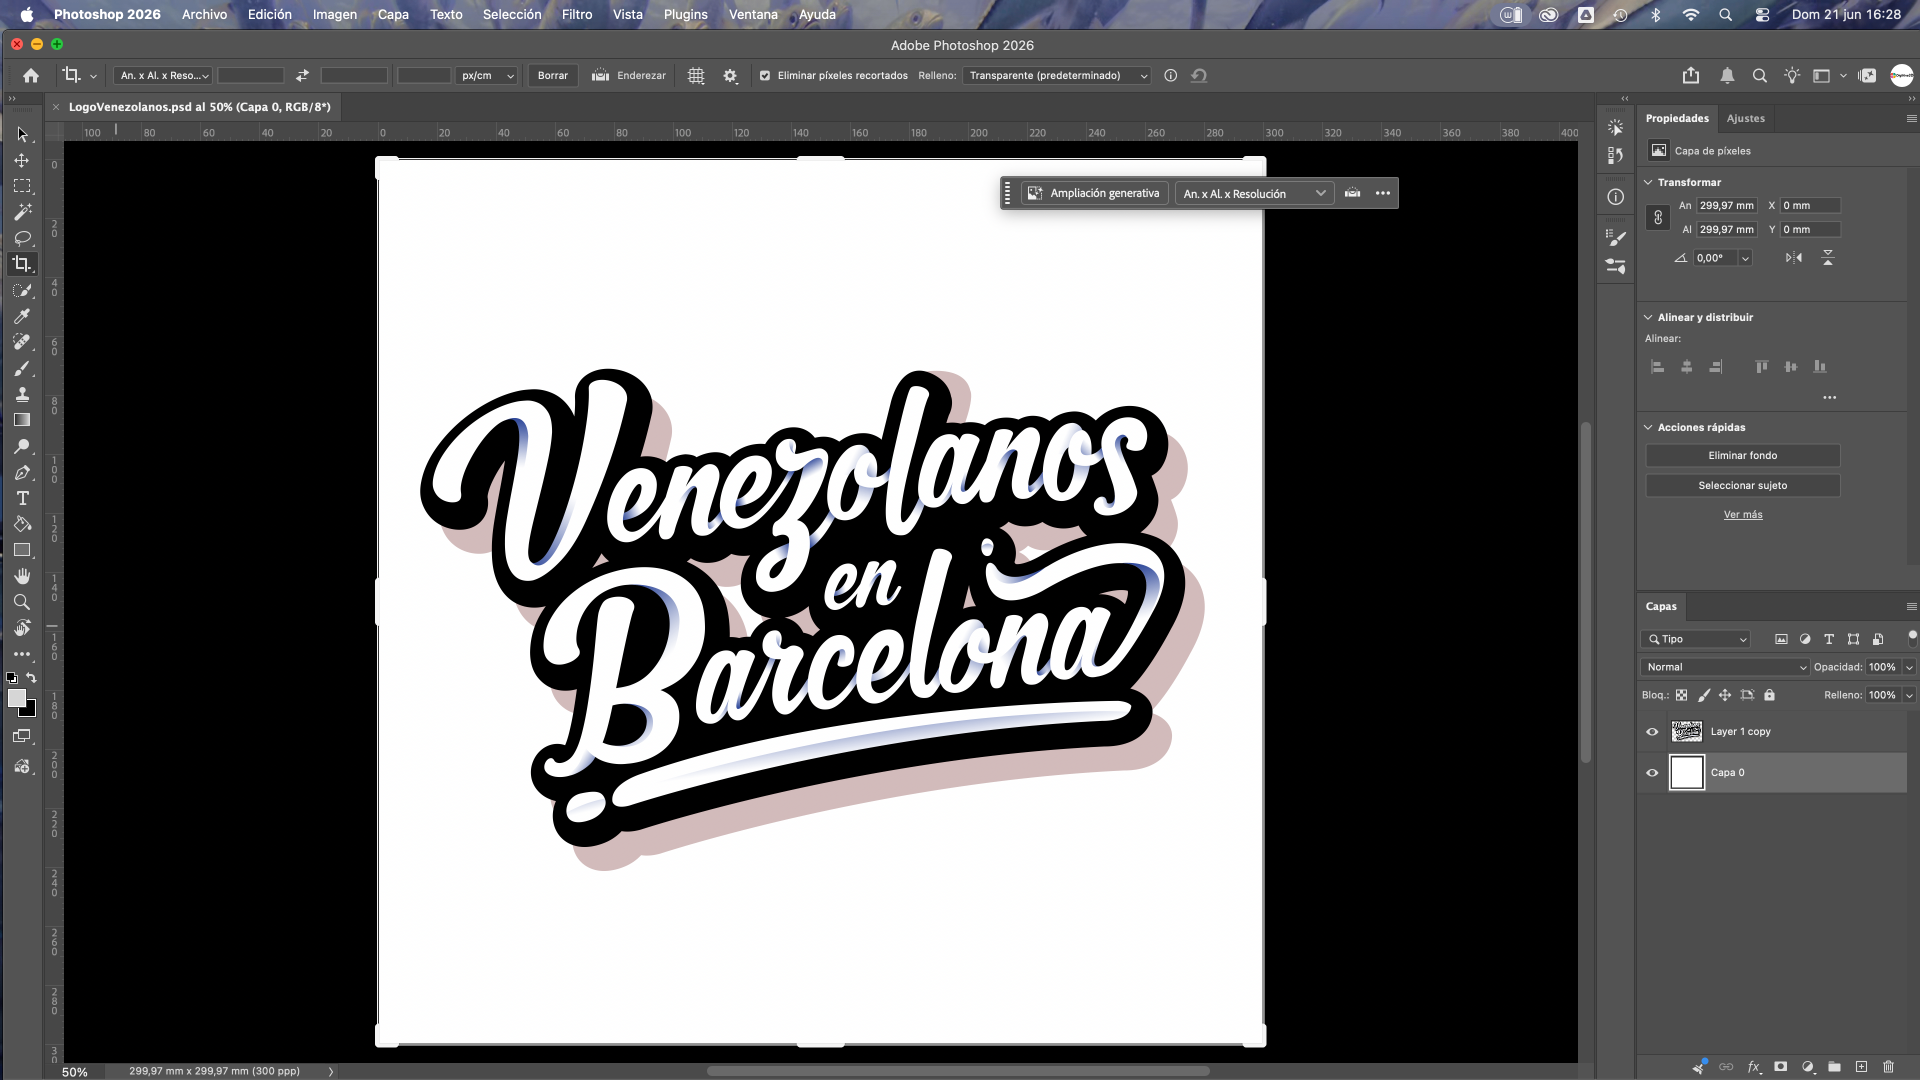Select the Clone Stamp tool
1920x1080 pixels.
[22, 394]
